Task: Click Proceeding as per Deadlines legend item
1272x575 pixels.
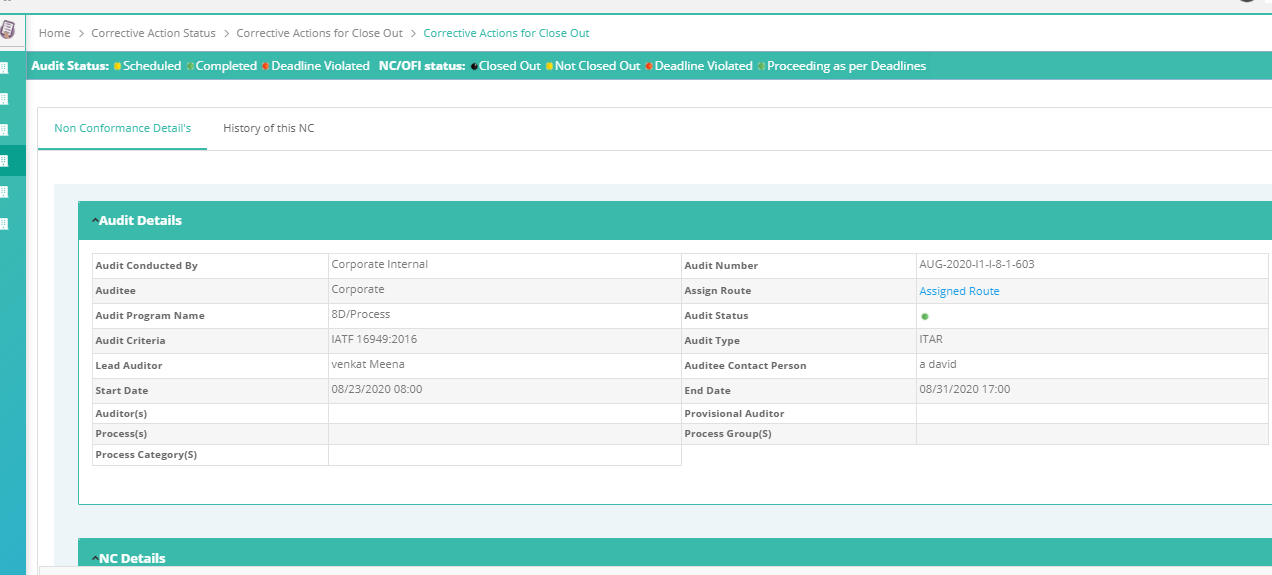Action: coord(842,66)
